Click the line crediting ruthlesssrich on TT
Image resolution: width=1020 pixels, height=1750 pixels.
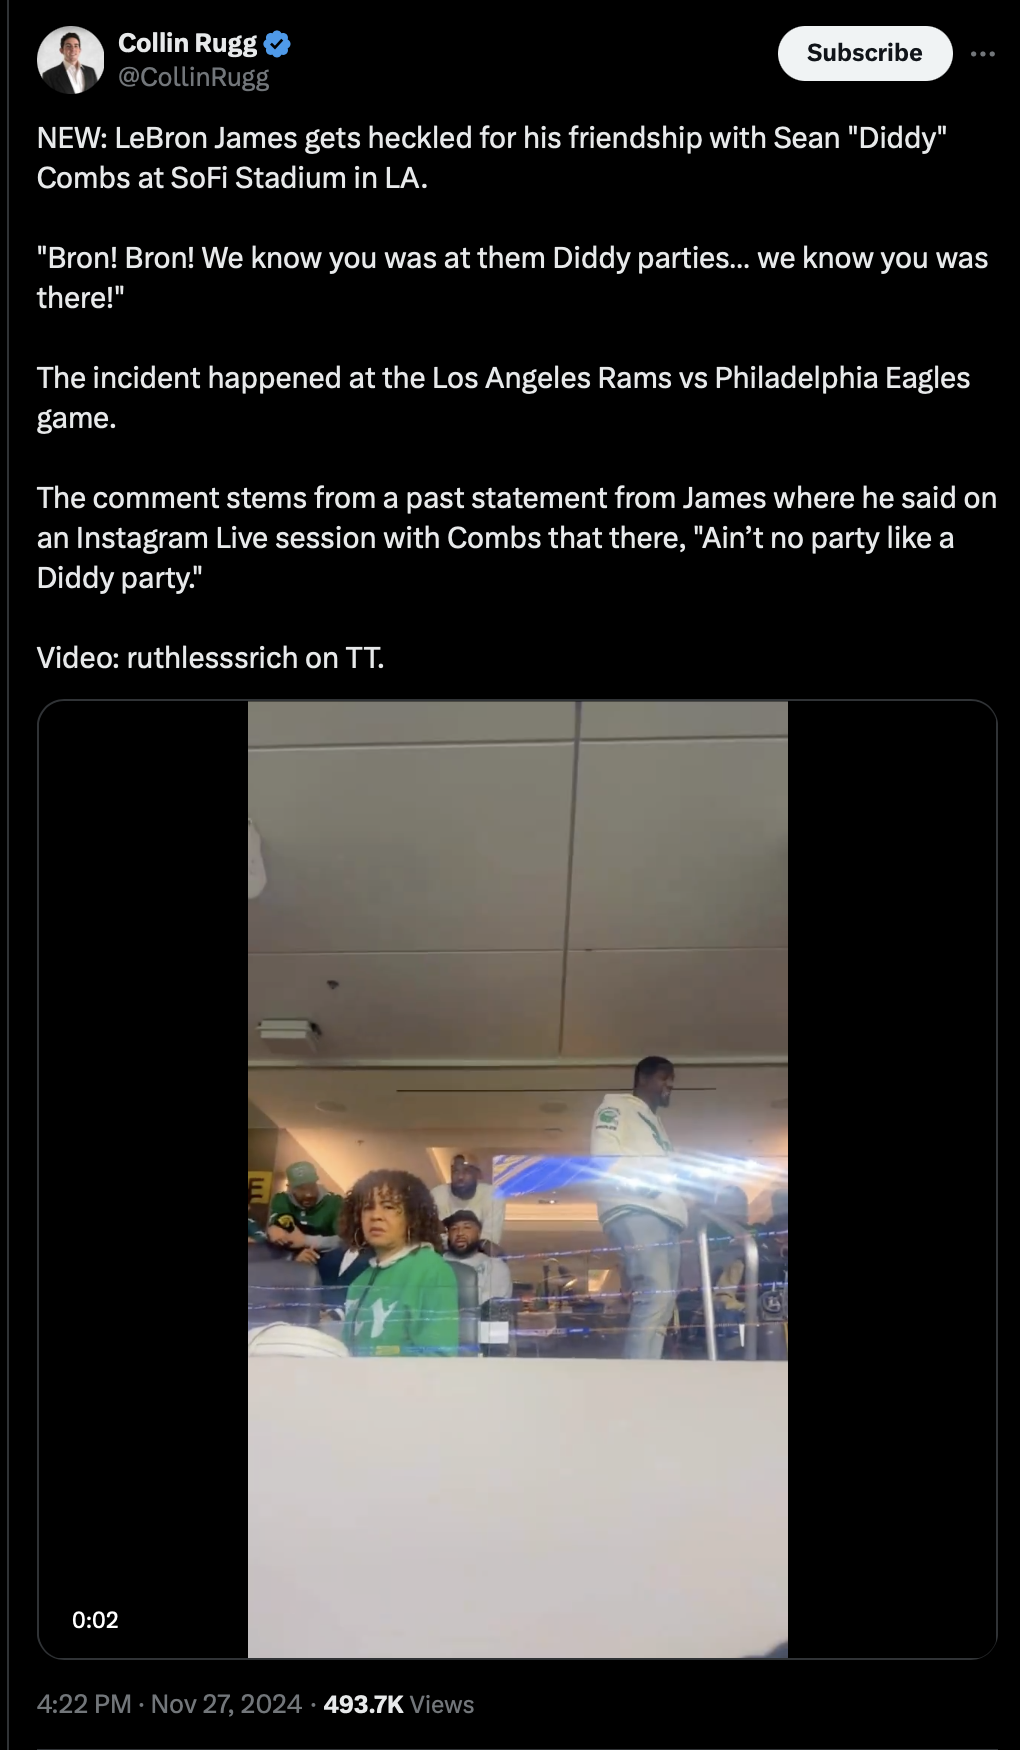click(x=211, y=658)
